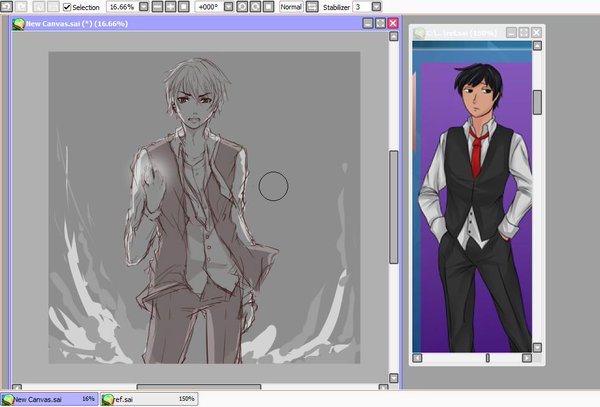Click the zoom out minus icon
The image size is (600, 407).
pos(157,7)
